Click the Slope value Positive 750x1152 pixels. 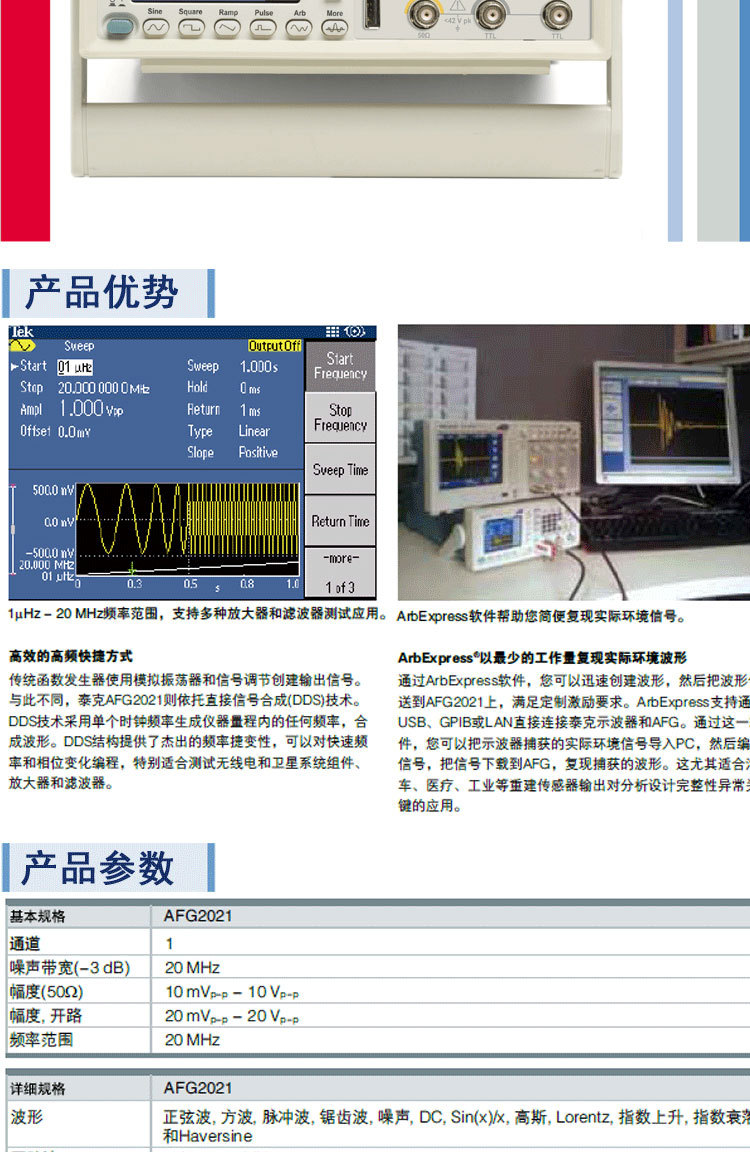point(258,453)
